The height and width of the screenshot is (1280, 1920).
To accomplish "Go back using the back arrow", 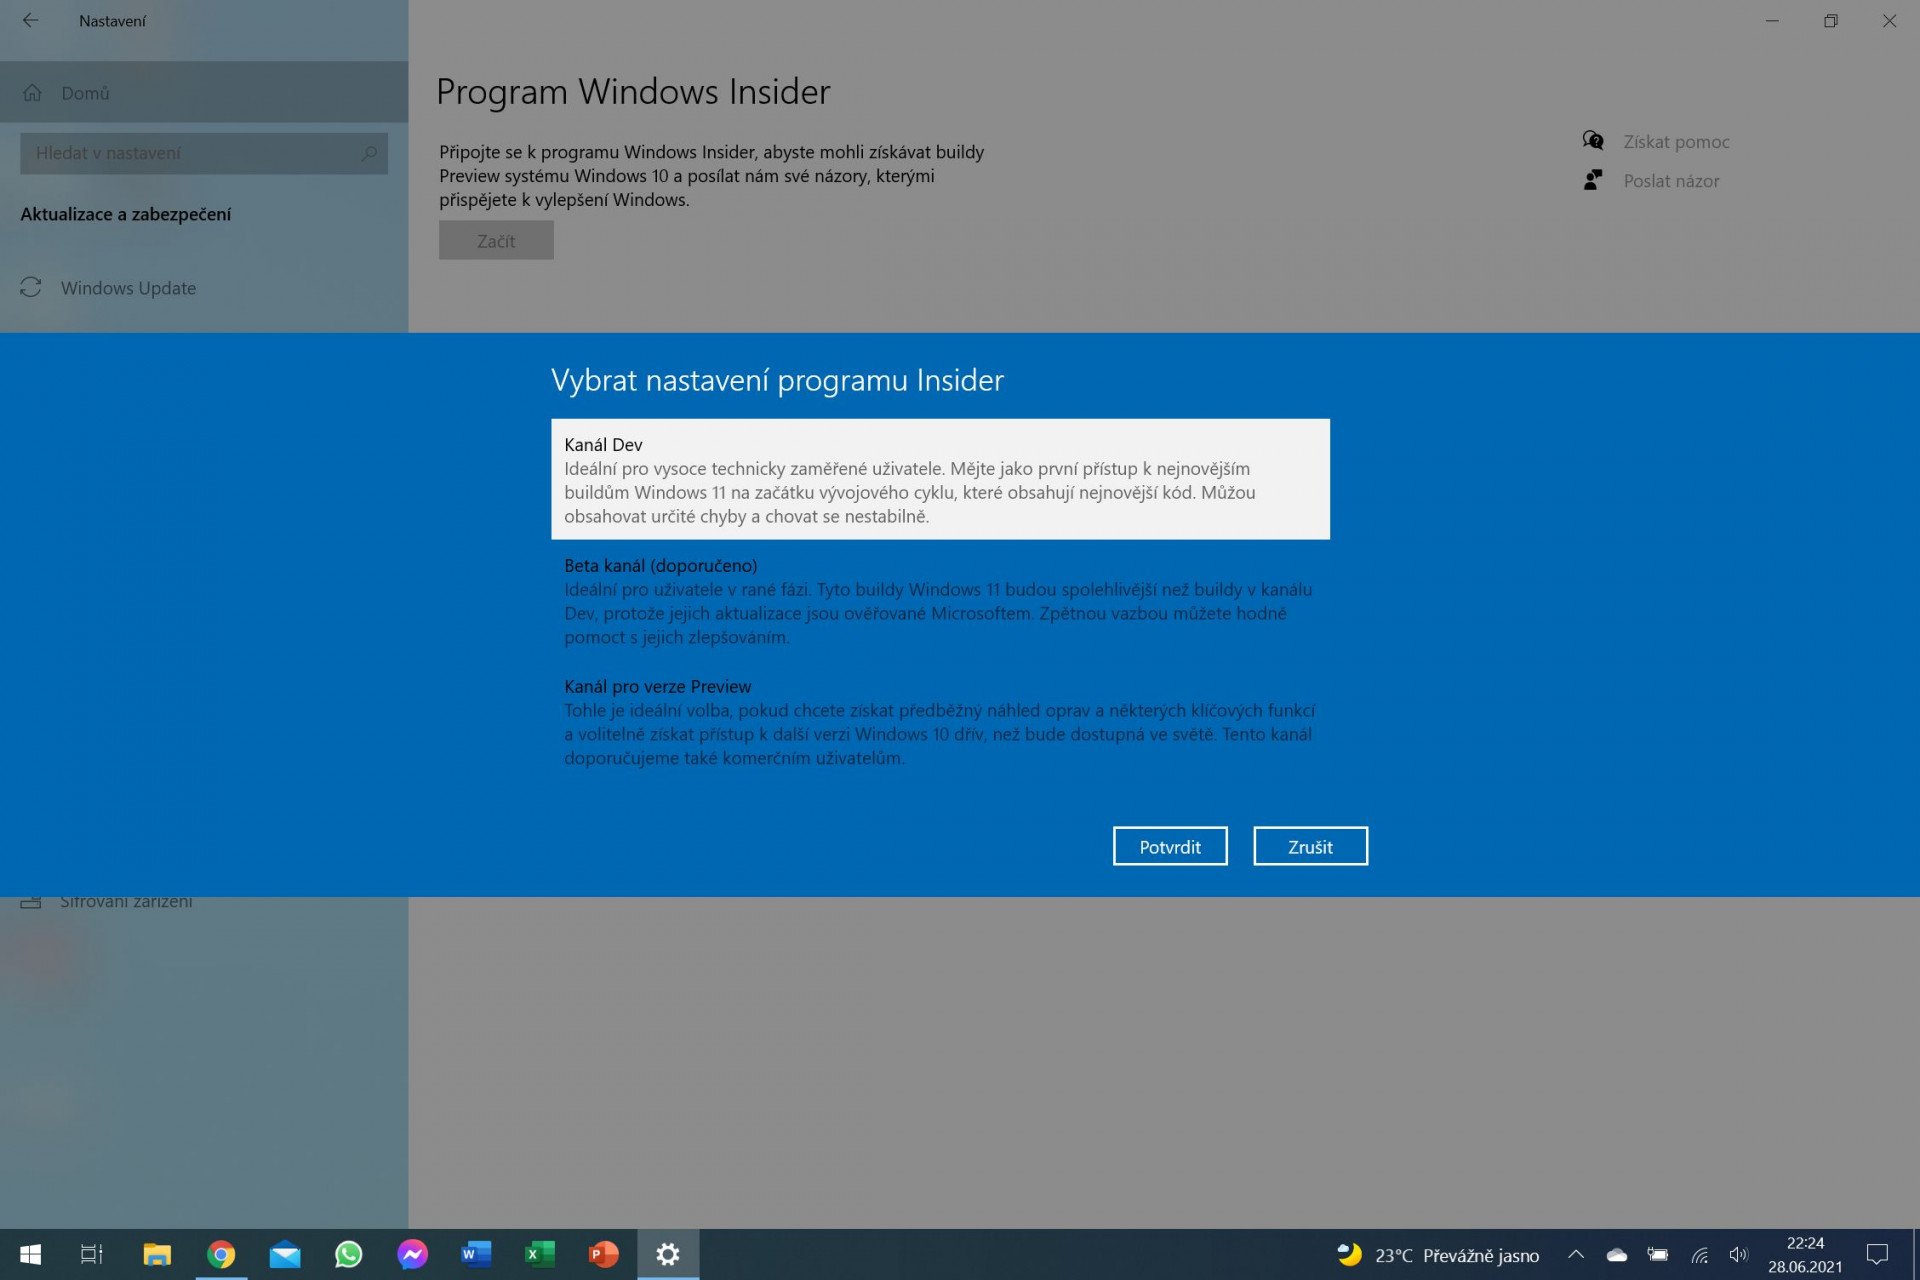I will [x=30, y=20].
